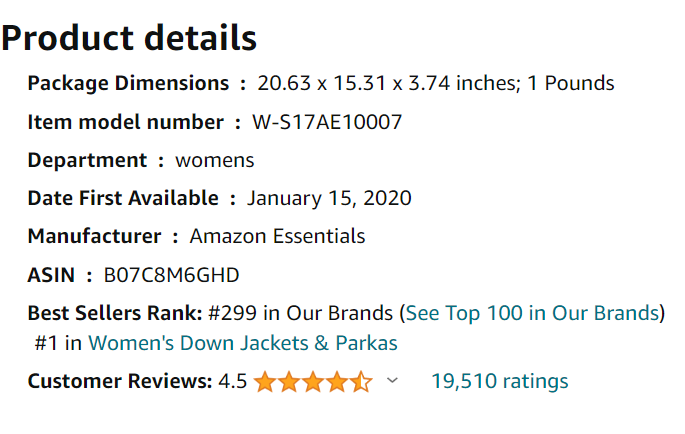Click the womens department value

coord(214,160)
